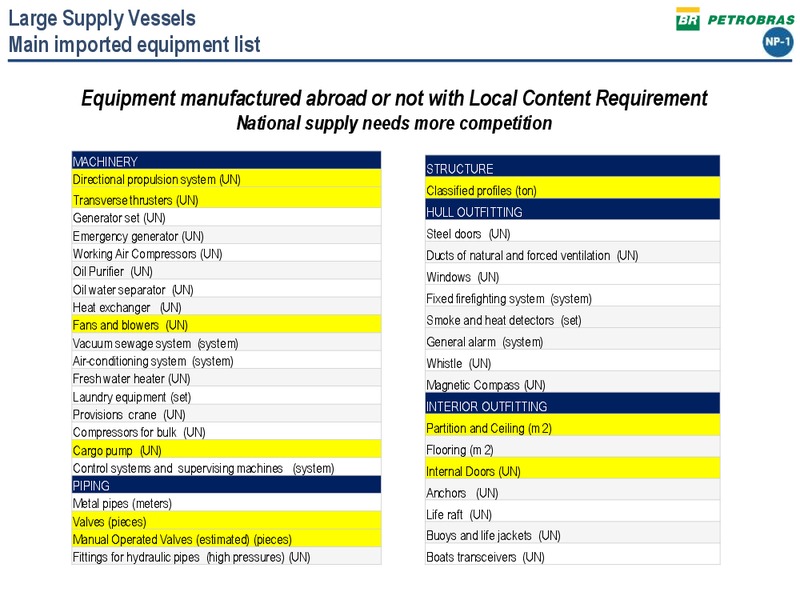Screen dimensions: 800x600
Task: Click the Air-conditioning system (system) row
Action: pos(226,360)
